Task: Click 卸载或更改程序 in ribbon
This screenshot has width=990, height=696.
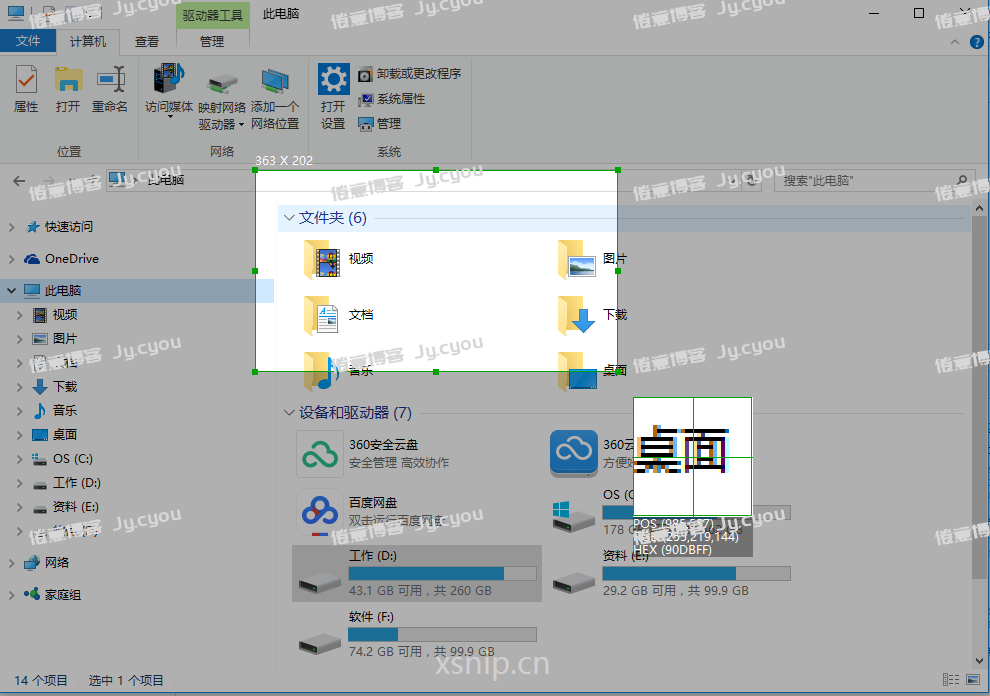Action: point(410,74)
